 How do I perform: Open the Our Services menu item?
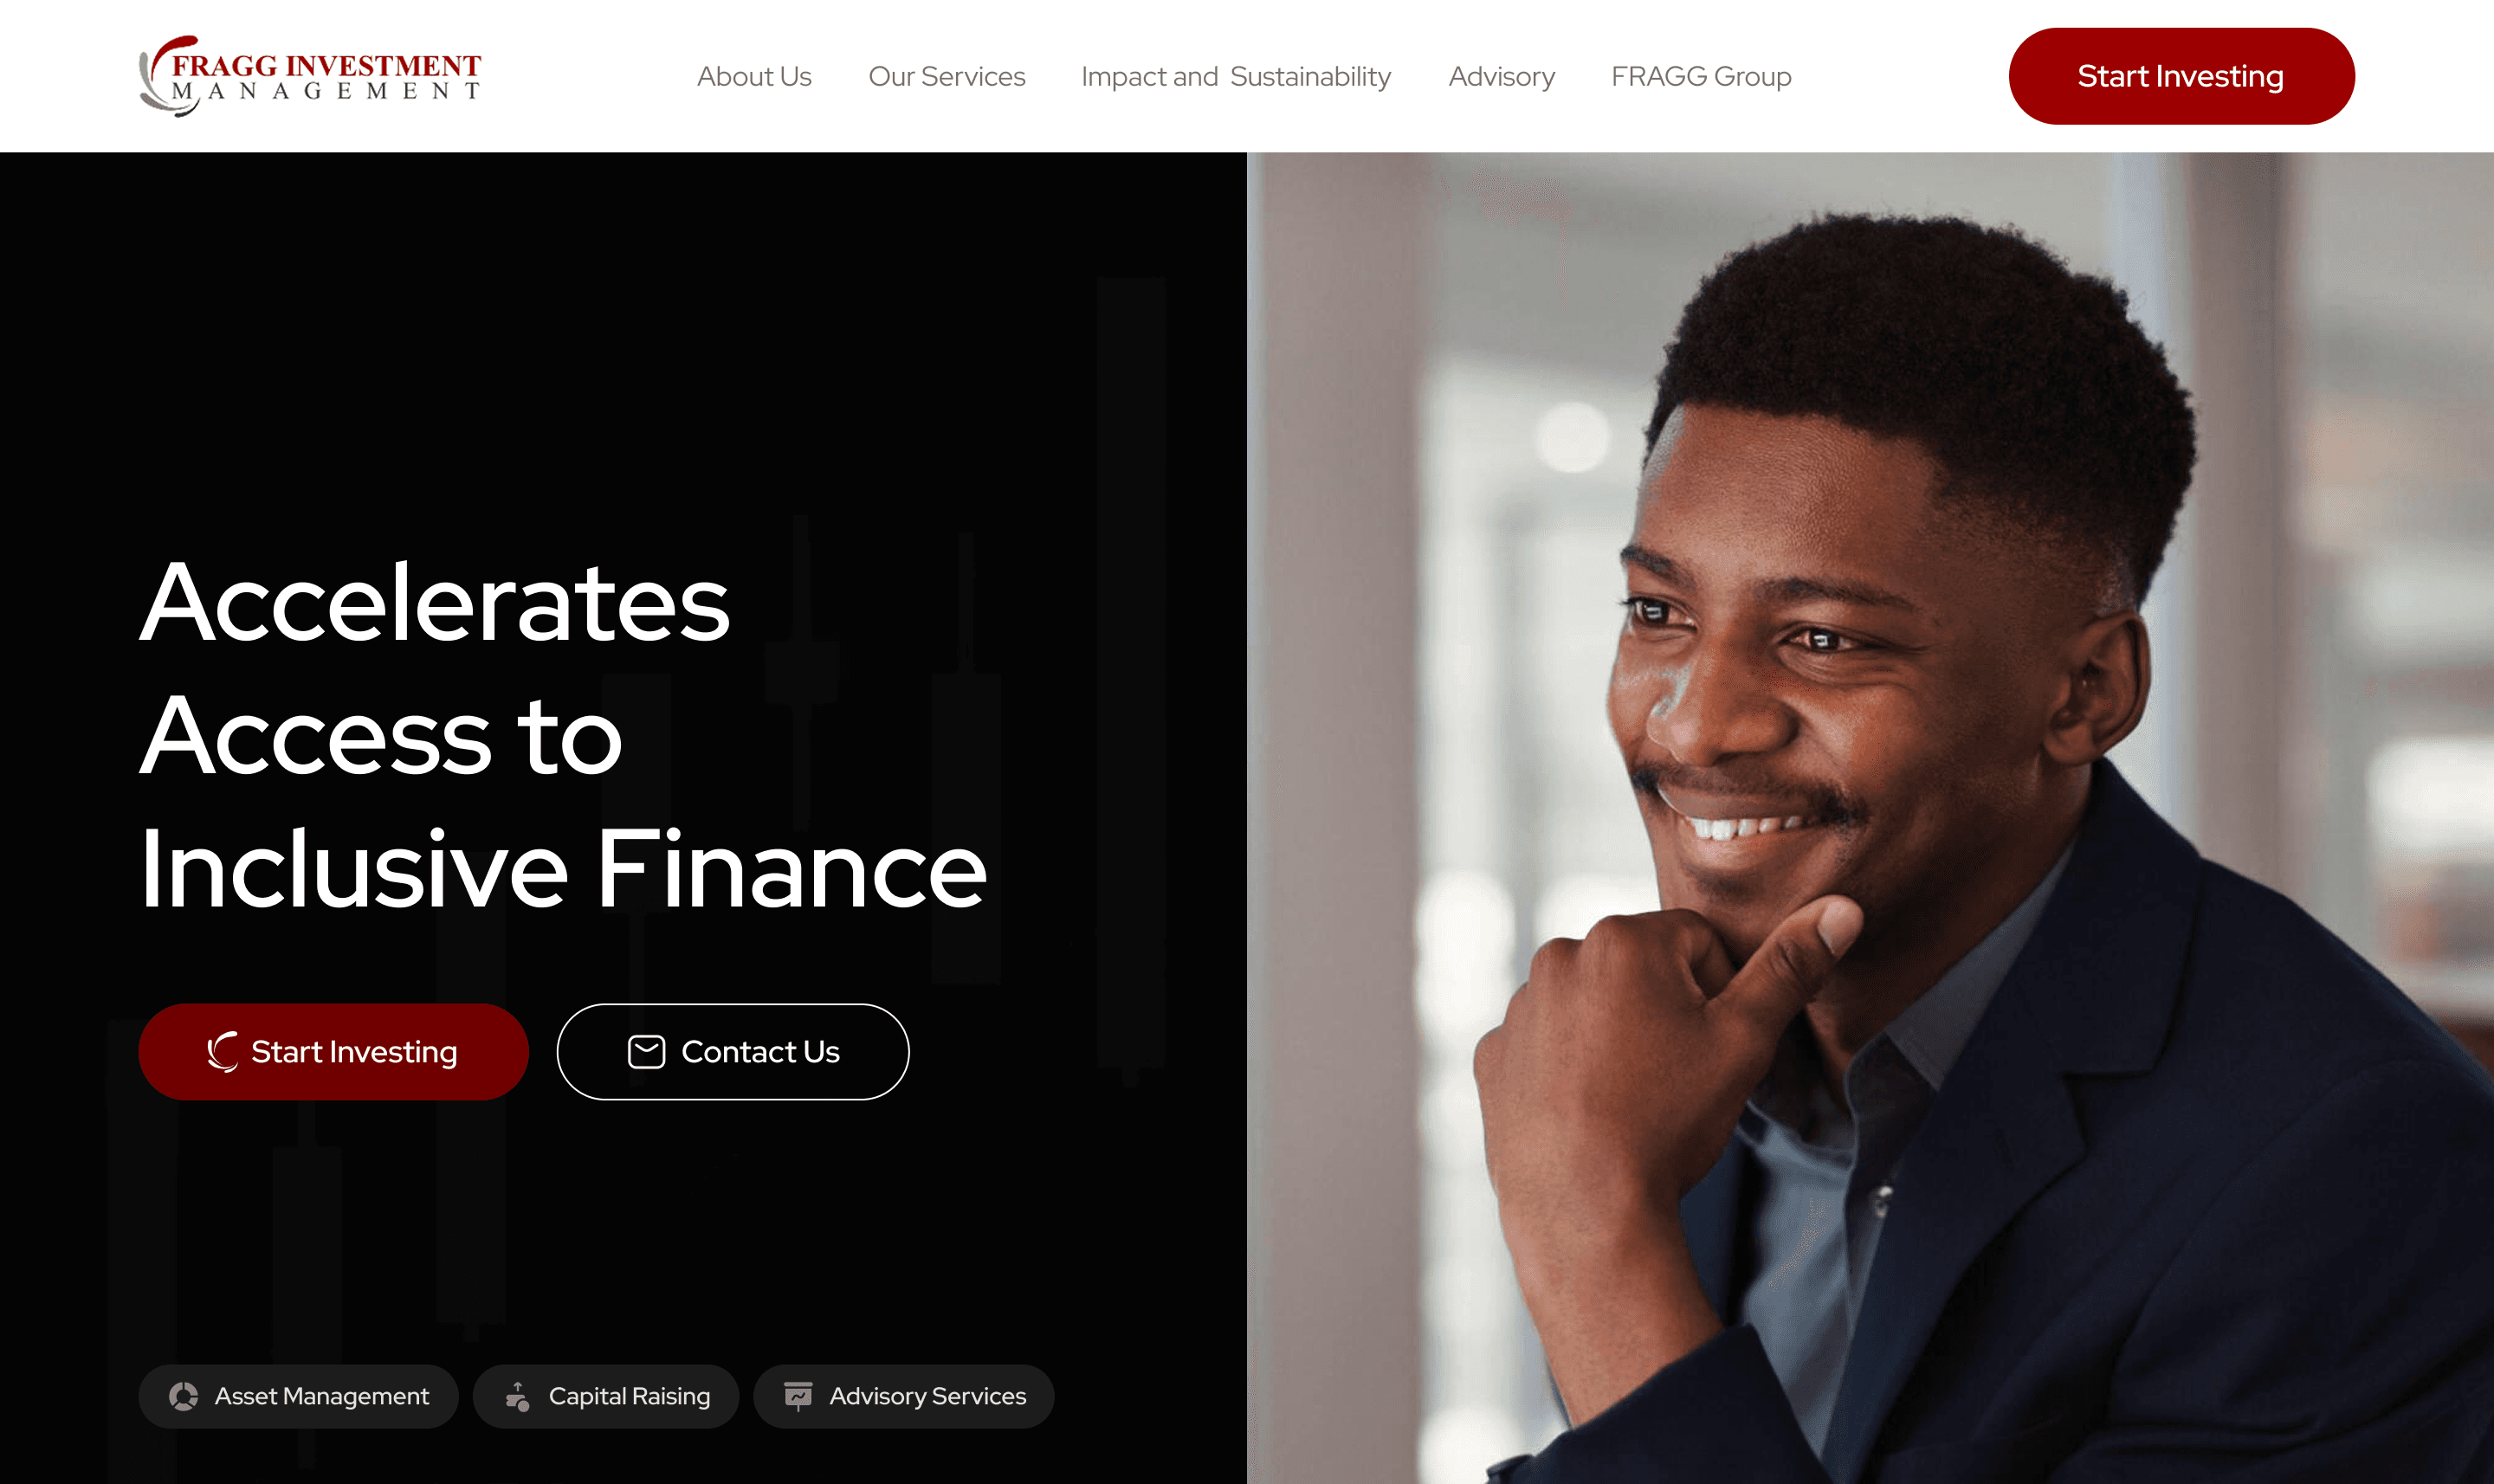click(x=946, y=76)
